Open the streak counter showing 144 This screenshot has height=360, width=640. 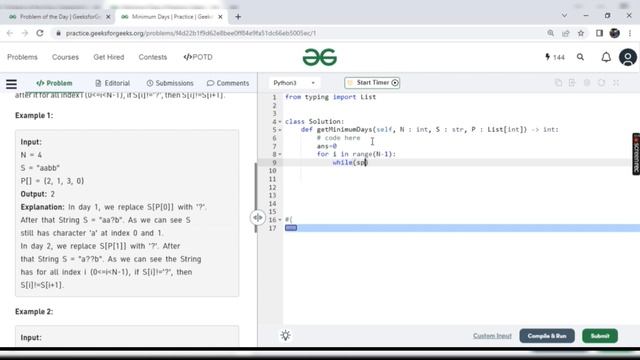pos(555,57)
